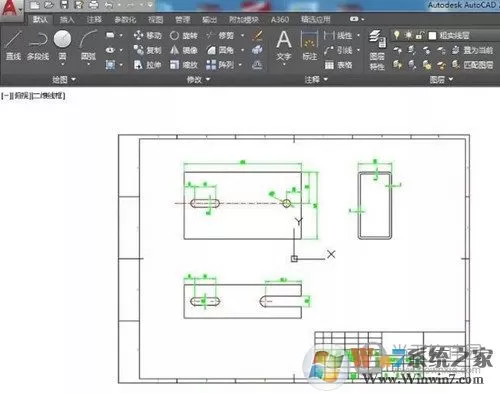Click the Hatch tool icon in draw panel
The width and height of the screenshot is (500, 393).
point(110,65)
